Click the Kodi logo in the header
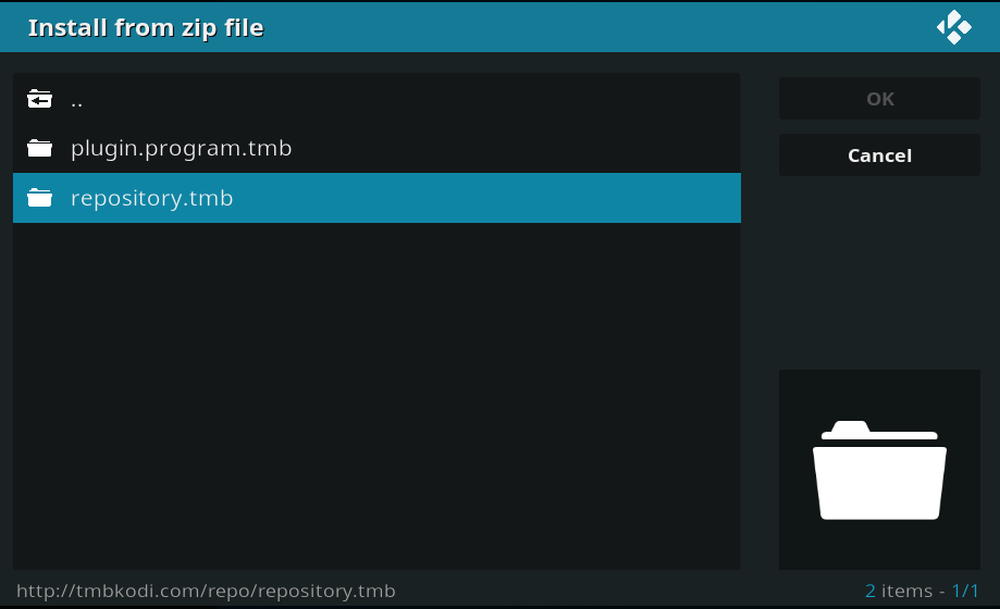The width and height of the screenshot is (1000, 609). (x=953, y=27)
